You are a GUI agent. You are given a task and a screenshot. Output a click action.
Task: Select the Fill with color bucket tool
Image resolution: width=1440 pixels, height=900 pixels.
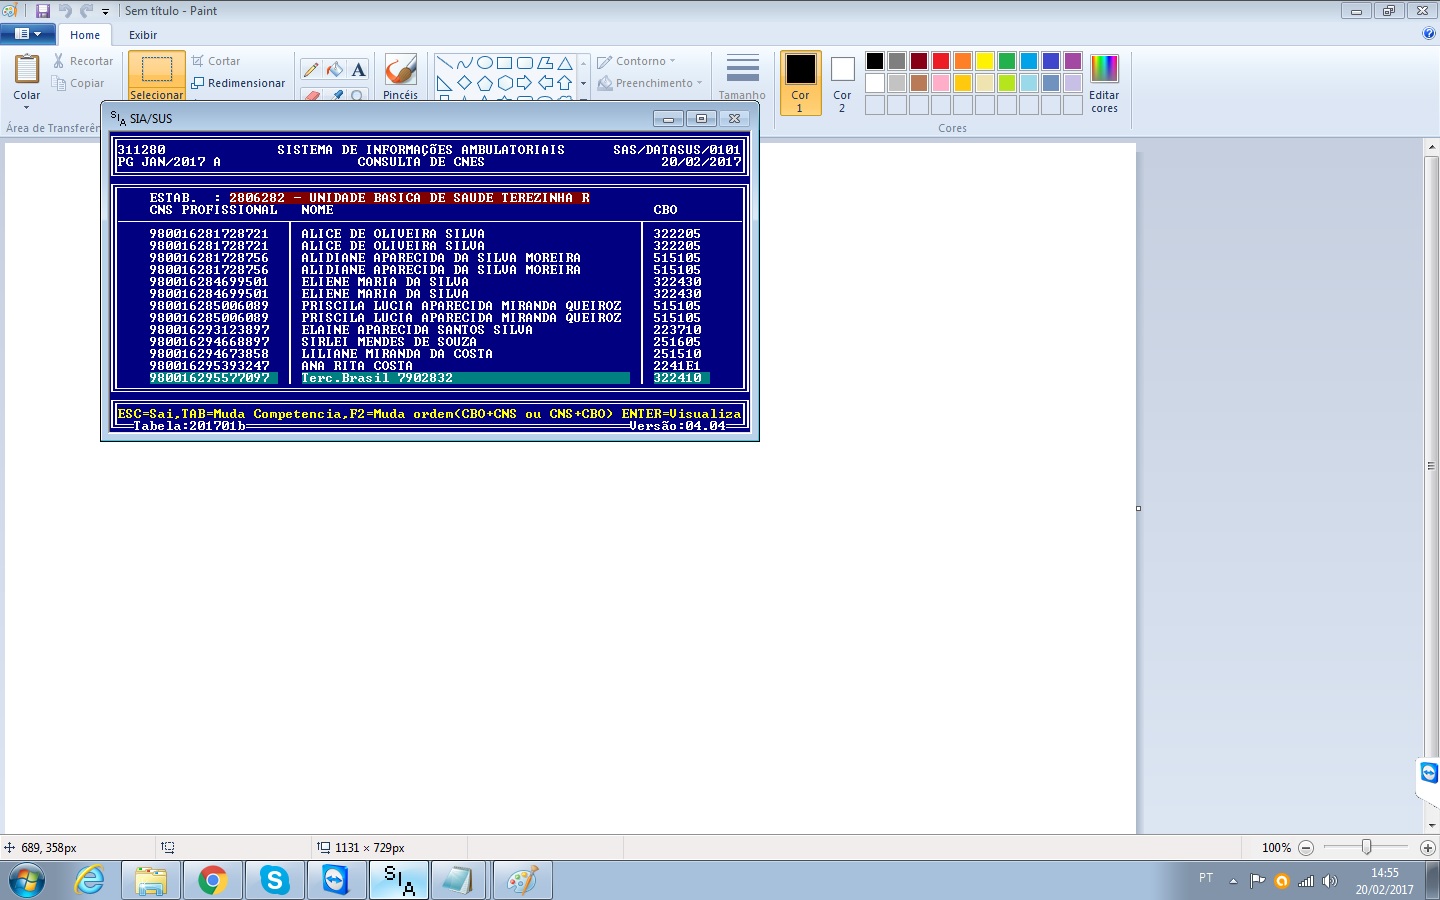(x=335, y=69)
